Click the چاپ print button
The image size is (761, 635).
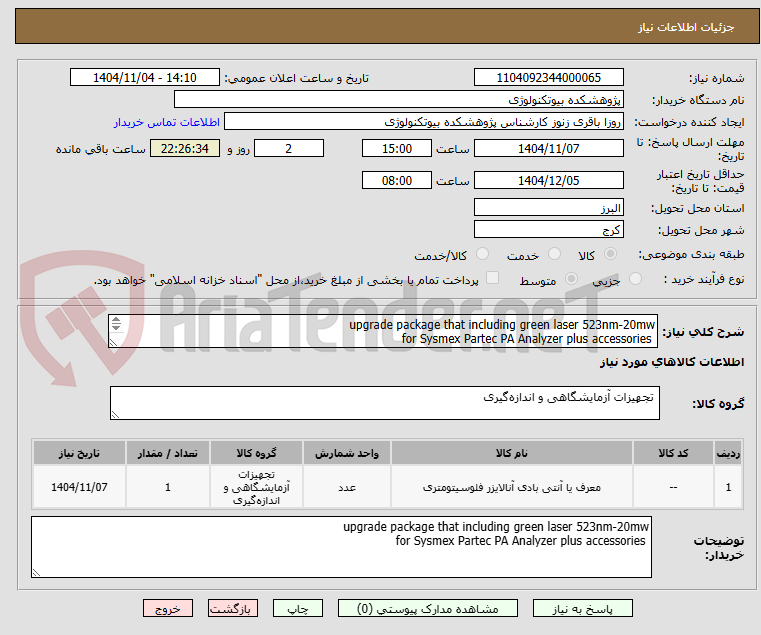tap(298, 608)
